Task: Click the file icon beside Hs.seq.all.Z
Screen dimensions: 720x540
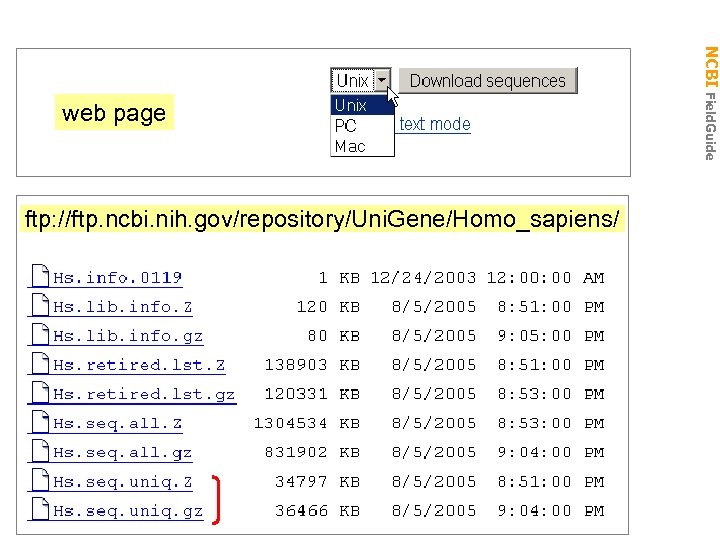Action: coord(40,422)
